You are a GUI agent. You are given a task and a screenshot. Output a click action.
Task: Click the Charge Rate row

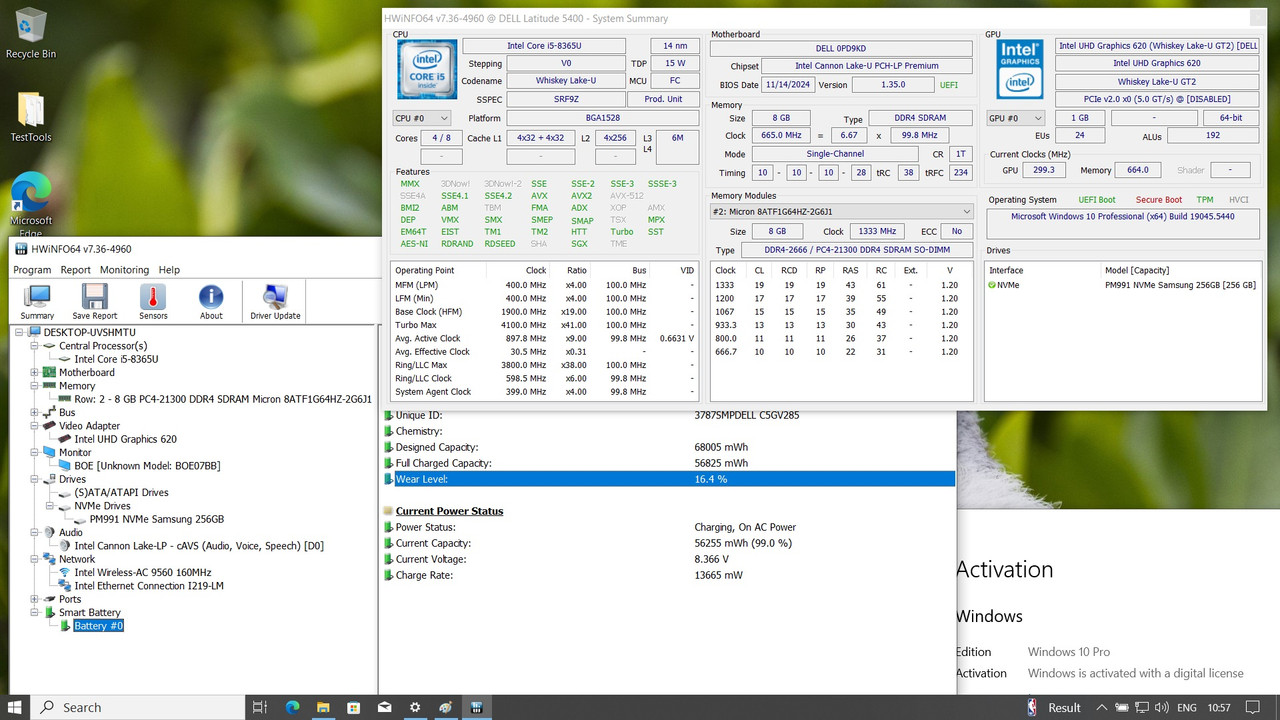point(668,575)
